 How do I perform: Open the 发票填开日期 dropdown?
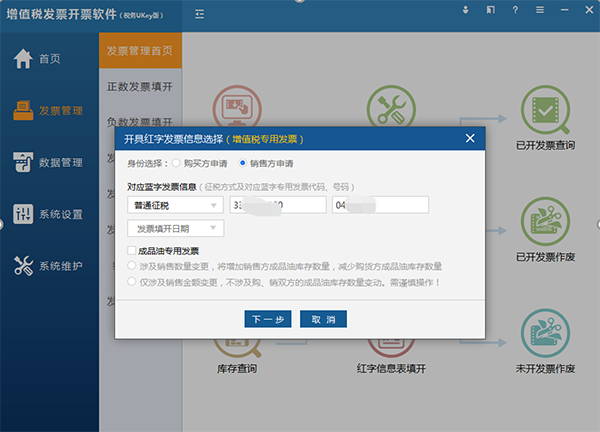click(175, 228)
